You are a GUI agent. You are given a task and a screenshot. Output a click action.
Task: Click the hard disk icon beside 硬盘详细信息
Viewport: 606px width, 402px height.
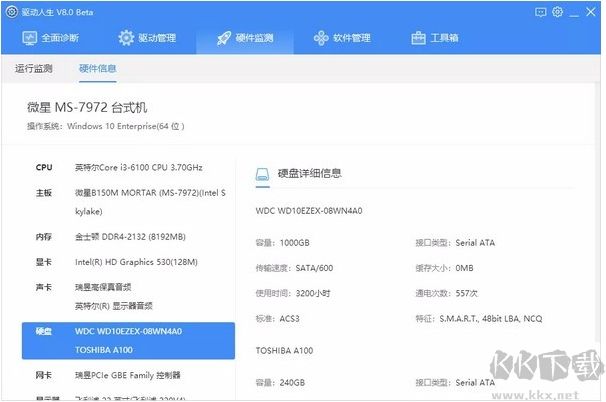pyautogui.click(x=262, y=174)
